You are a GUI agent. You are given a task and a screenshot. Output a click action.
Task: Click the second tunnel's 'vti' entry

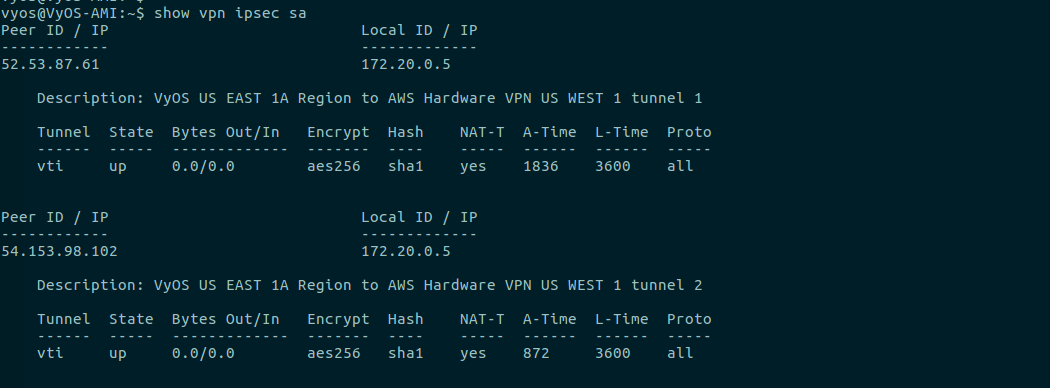coord(50,353)
